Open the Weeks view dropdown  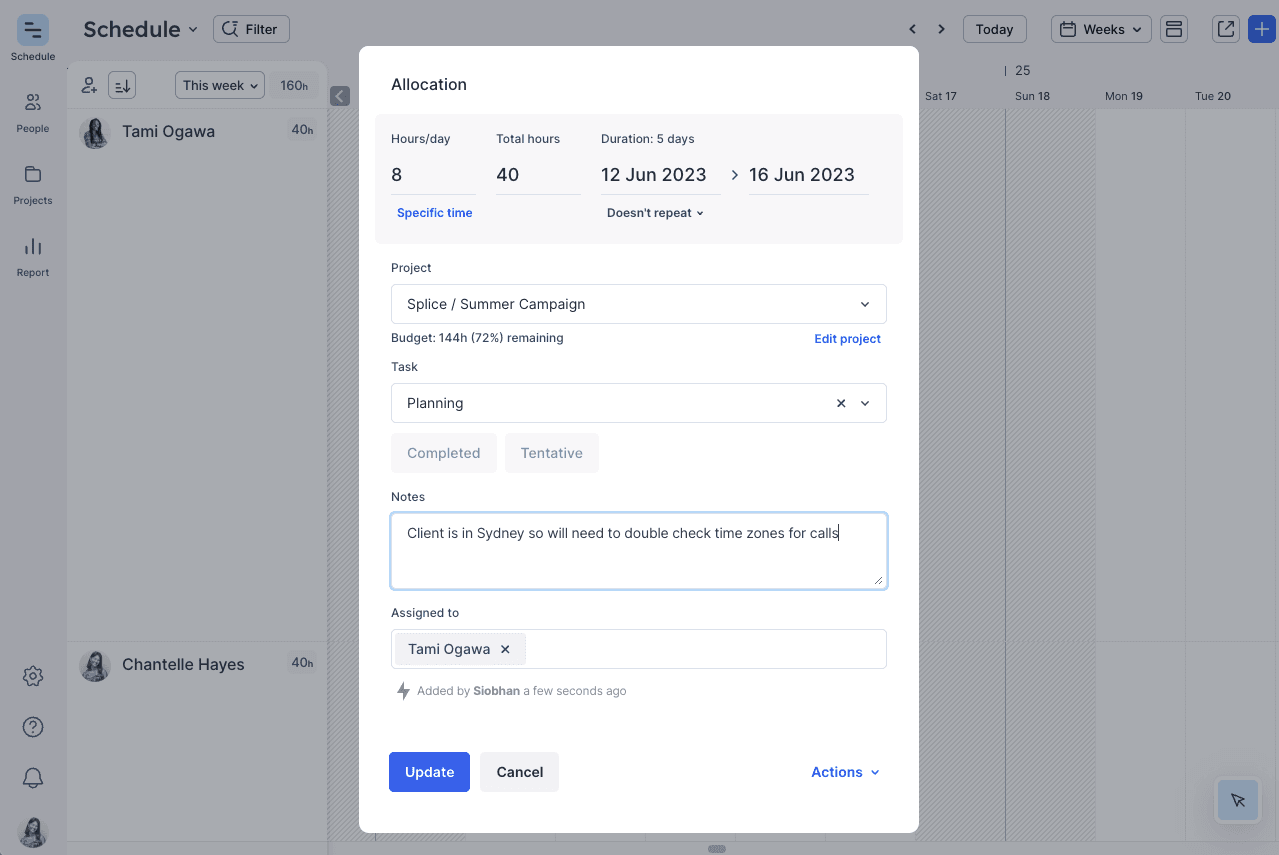point(1100,29)
